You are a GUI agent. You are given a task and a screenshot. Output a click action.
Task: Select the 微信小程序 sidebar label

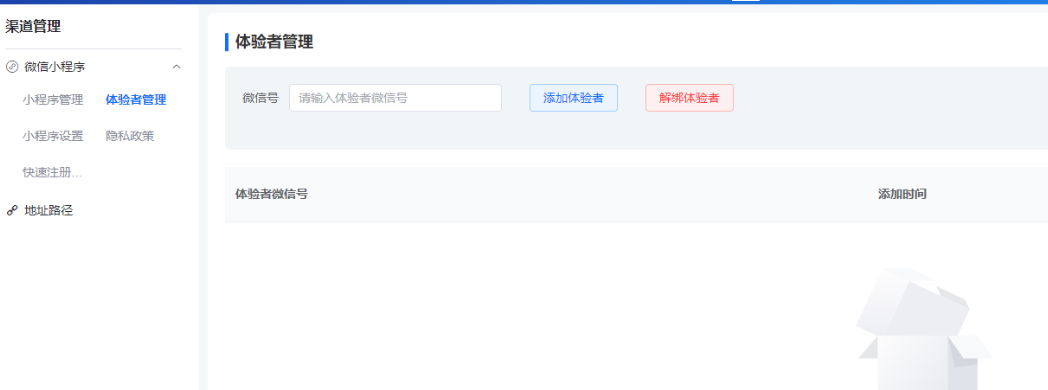(55, 67)
